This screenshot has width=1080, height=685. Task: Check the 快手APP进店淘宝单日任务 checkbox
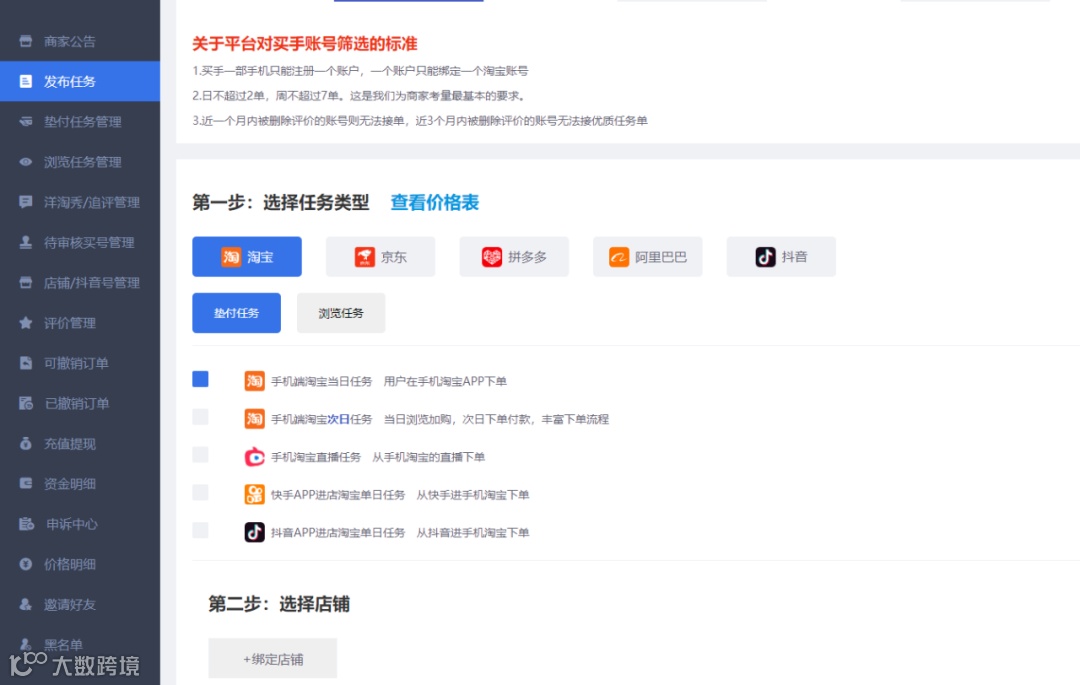pyautogui.click(x=200, y=493)
